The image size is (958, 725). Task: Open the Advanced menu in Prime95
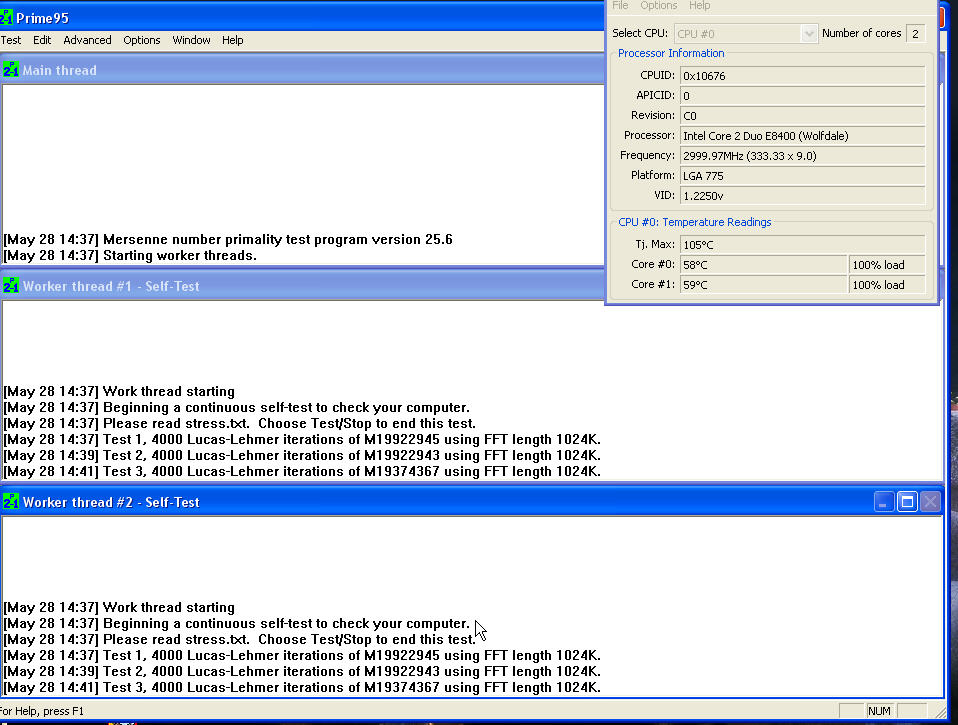[87, 40]
